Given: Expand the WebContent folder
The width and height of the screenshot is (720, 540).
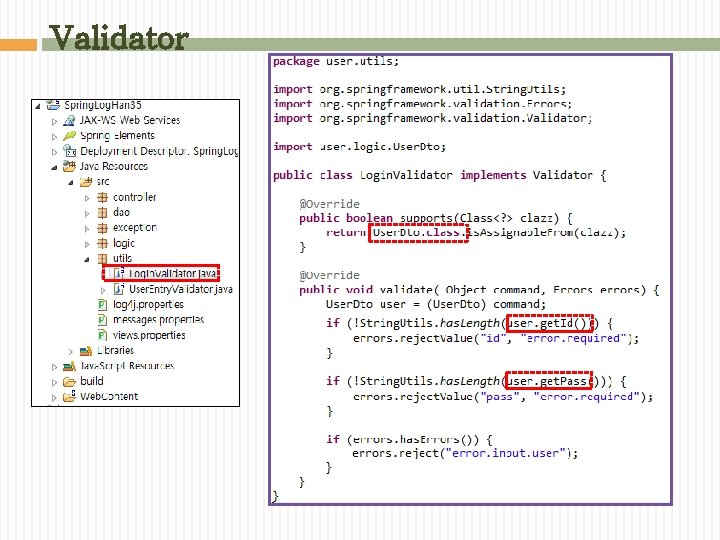Looking at the screenshot, I should click(54, 398).
